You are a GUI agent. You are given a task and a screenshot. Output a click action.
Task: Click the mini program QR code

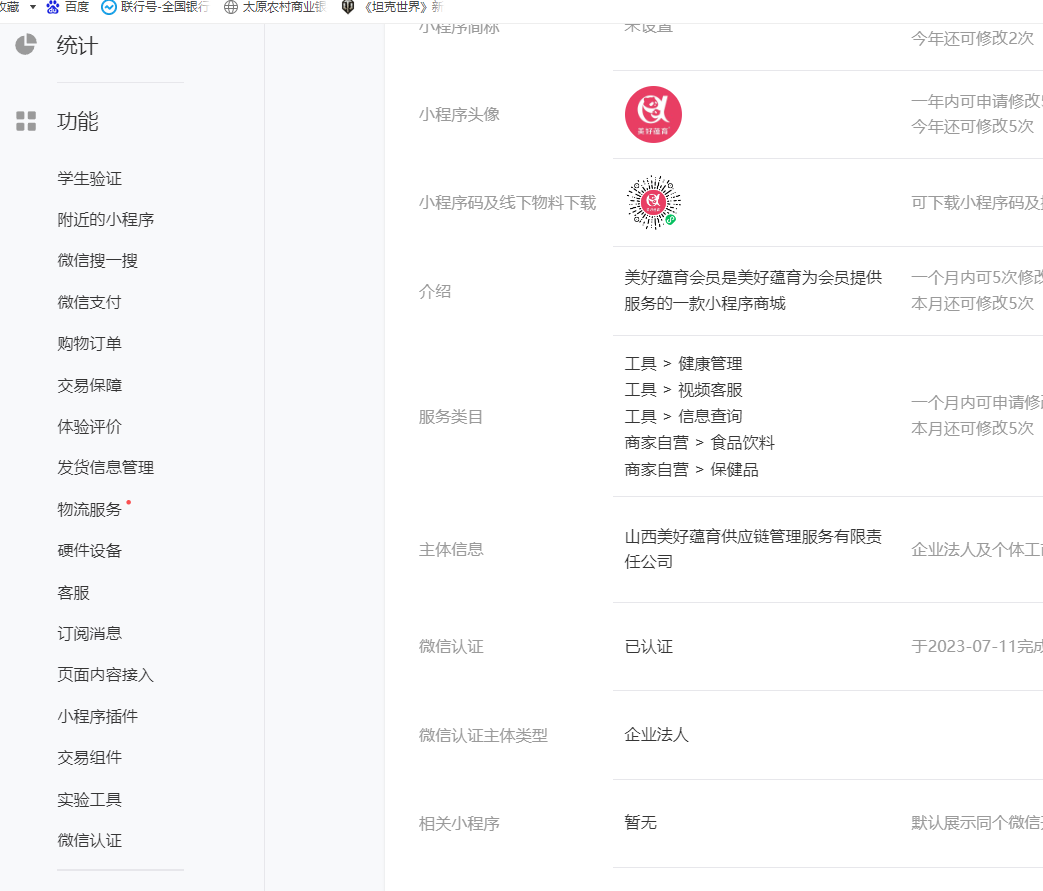[x=653, y=202]
